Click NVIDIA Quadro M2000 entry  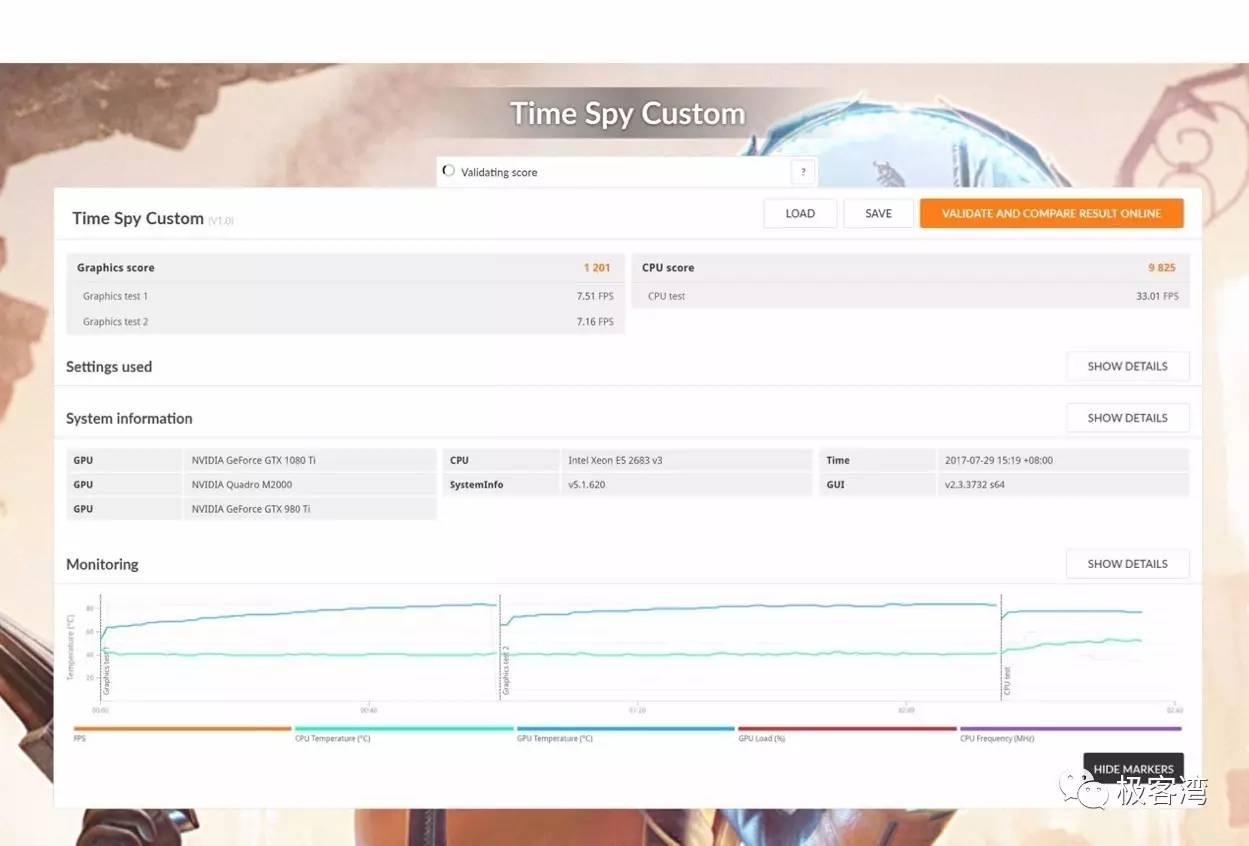[x=240, y=485]
